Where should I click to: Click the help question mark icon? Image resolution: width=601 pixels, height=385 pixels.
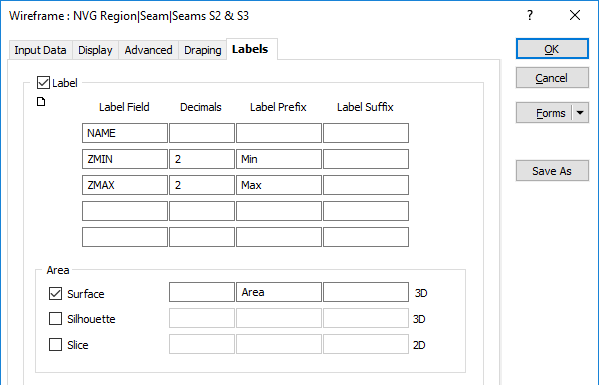pos(530,15)
